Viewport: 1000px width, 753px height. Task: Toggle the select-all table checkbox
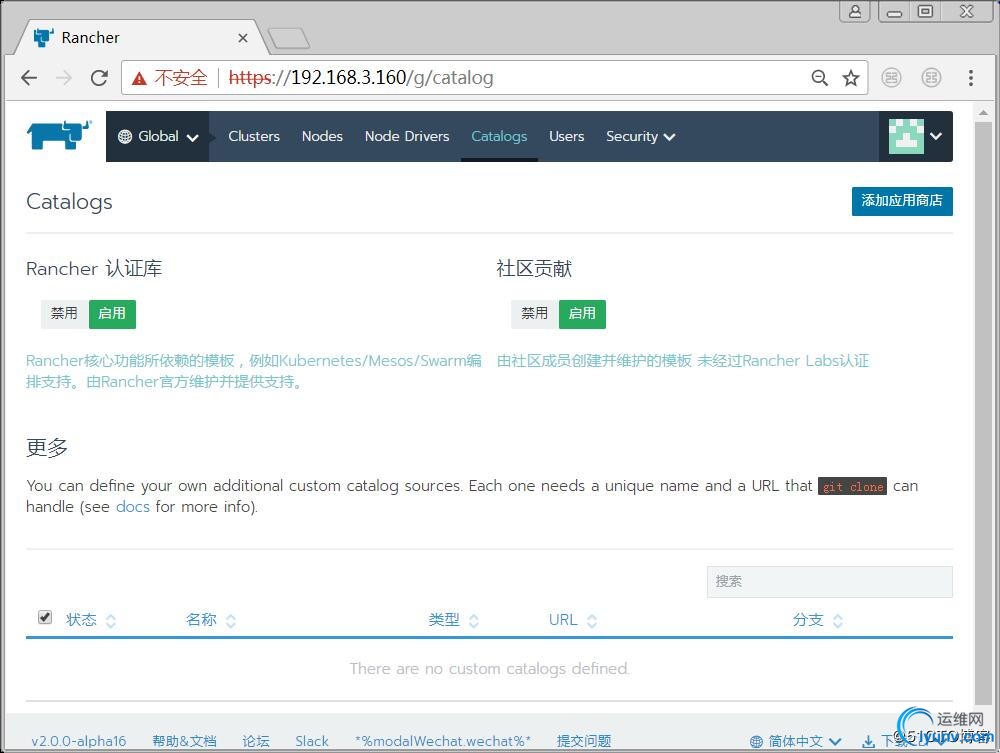[45, 617]
